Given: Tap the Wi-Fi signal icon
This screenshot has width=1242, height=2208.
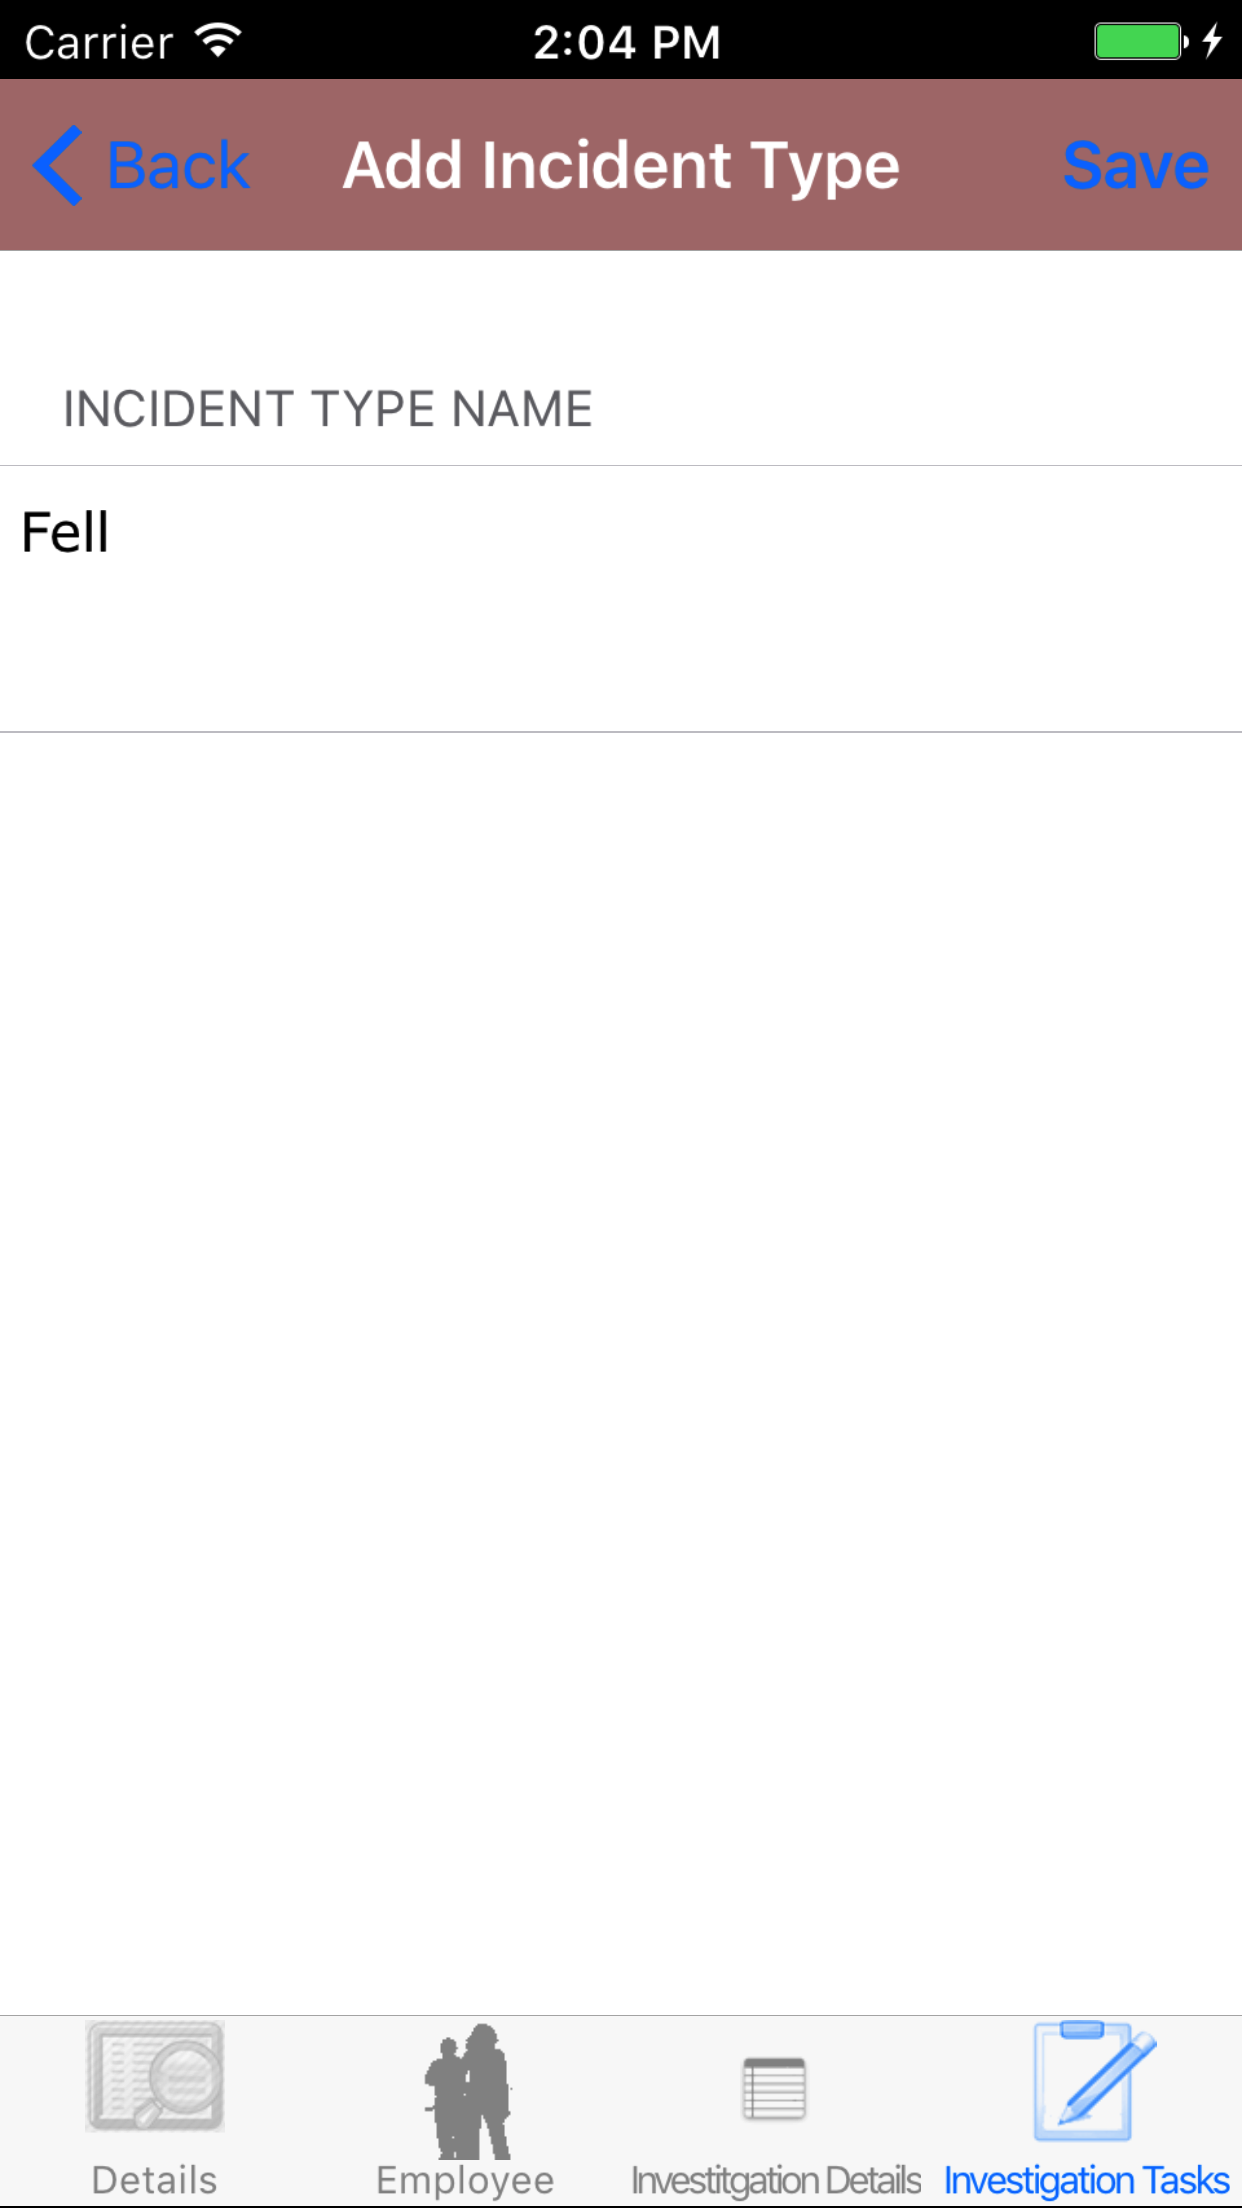Looking at the screenshot, I should [218, 41].
